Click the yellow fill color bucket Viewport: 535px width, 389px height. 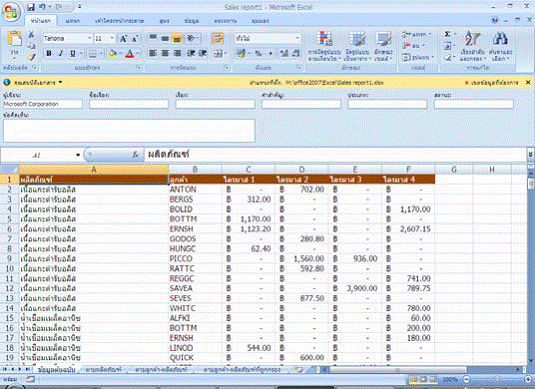(x=112, y=53)
